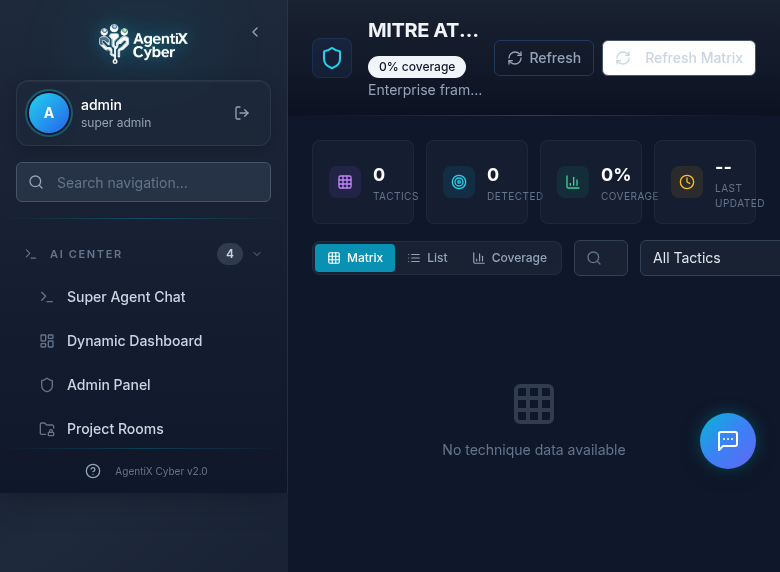This screenshot has height=572, width=780.
Task: Click the admin user card
Action: point(143,113)
